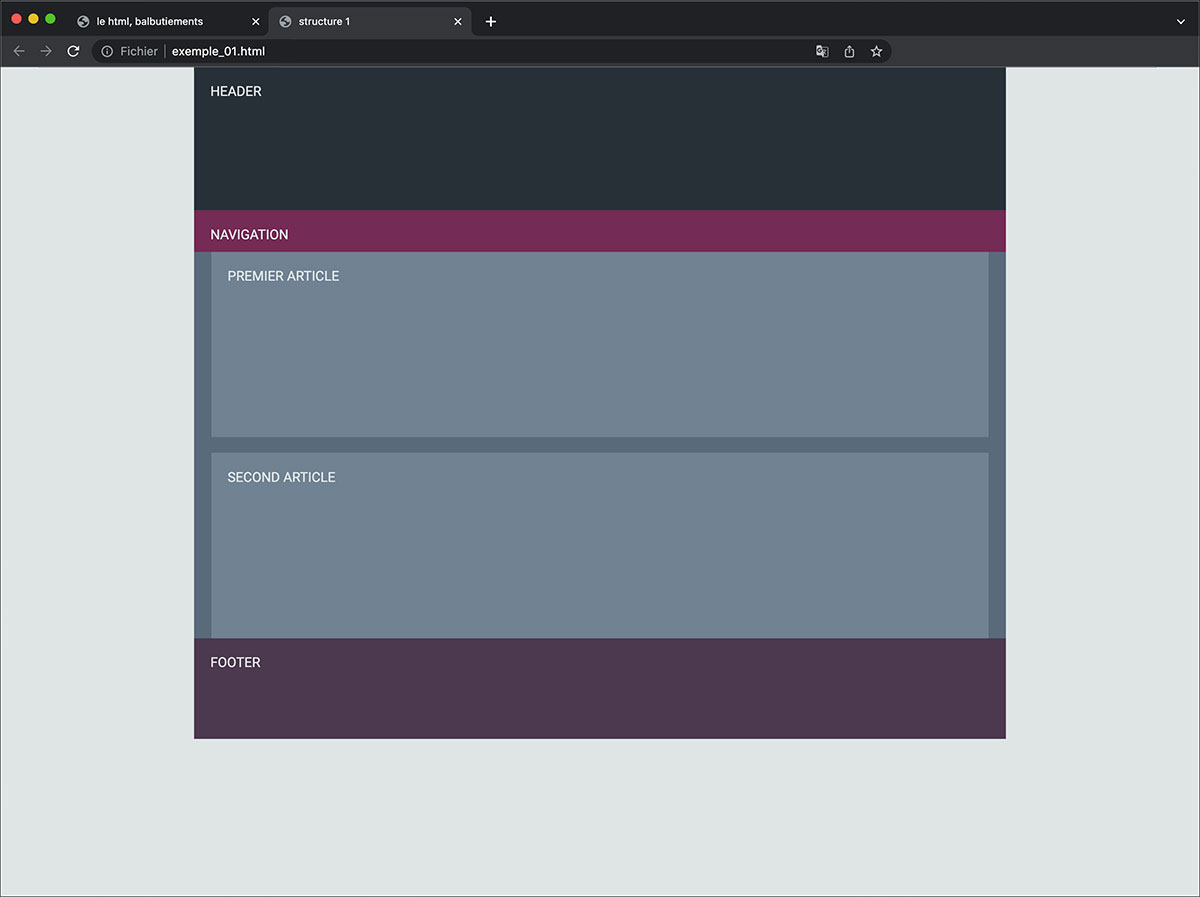Switch to 'le html, balbutiements' tab
This screenshot has width=1200, height=897.
[x=150, y=21]
